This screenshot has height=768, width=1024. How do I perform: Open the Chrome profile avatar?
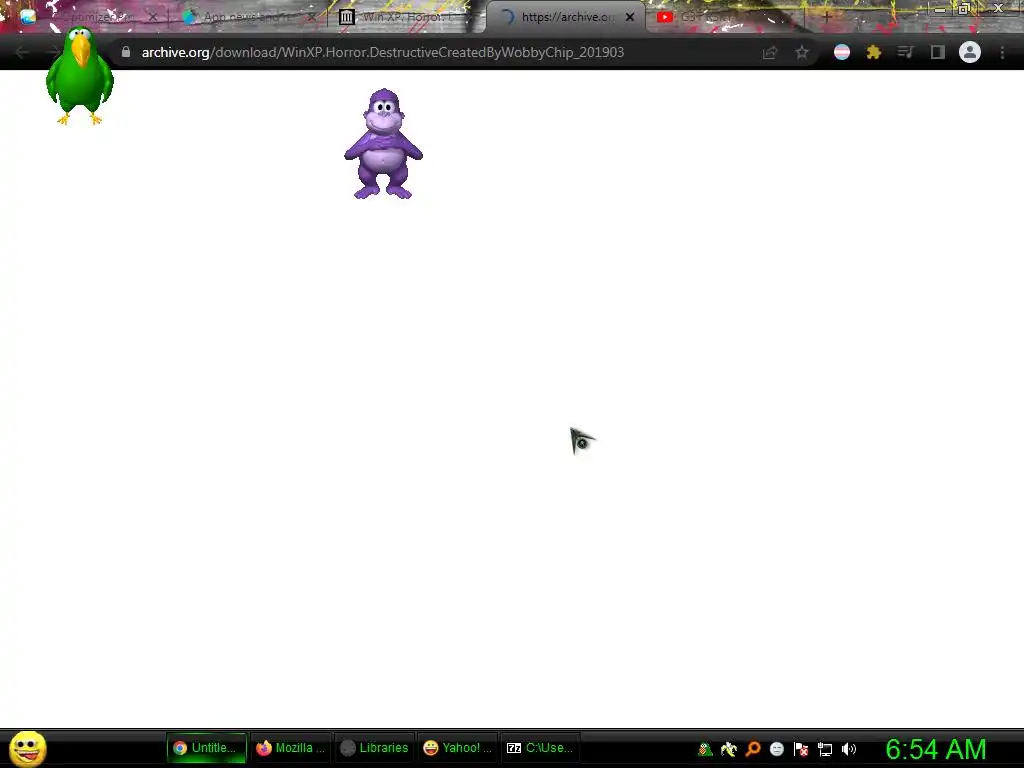tap(970, 52)
